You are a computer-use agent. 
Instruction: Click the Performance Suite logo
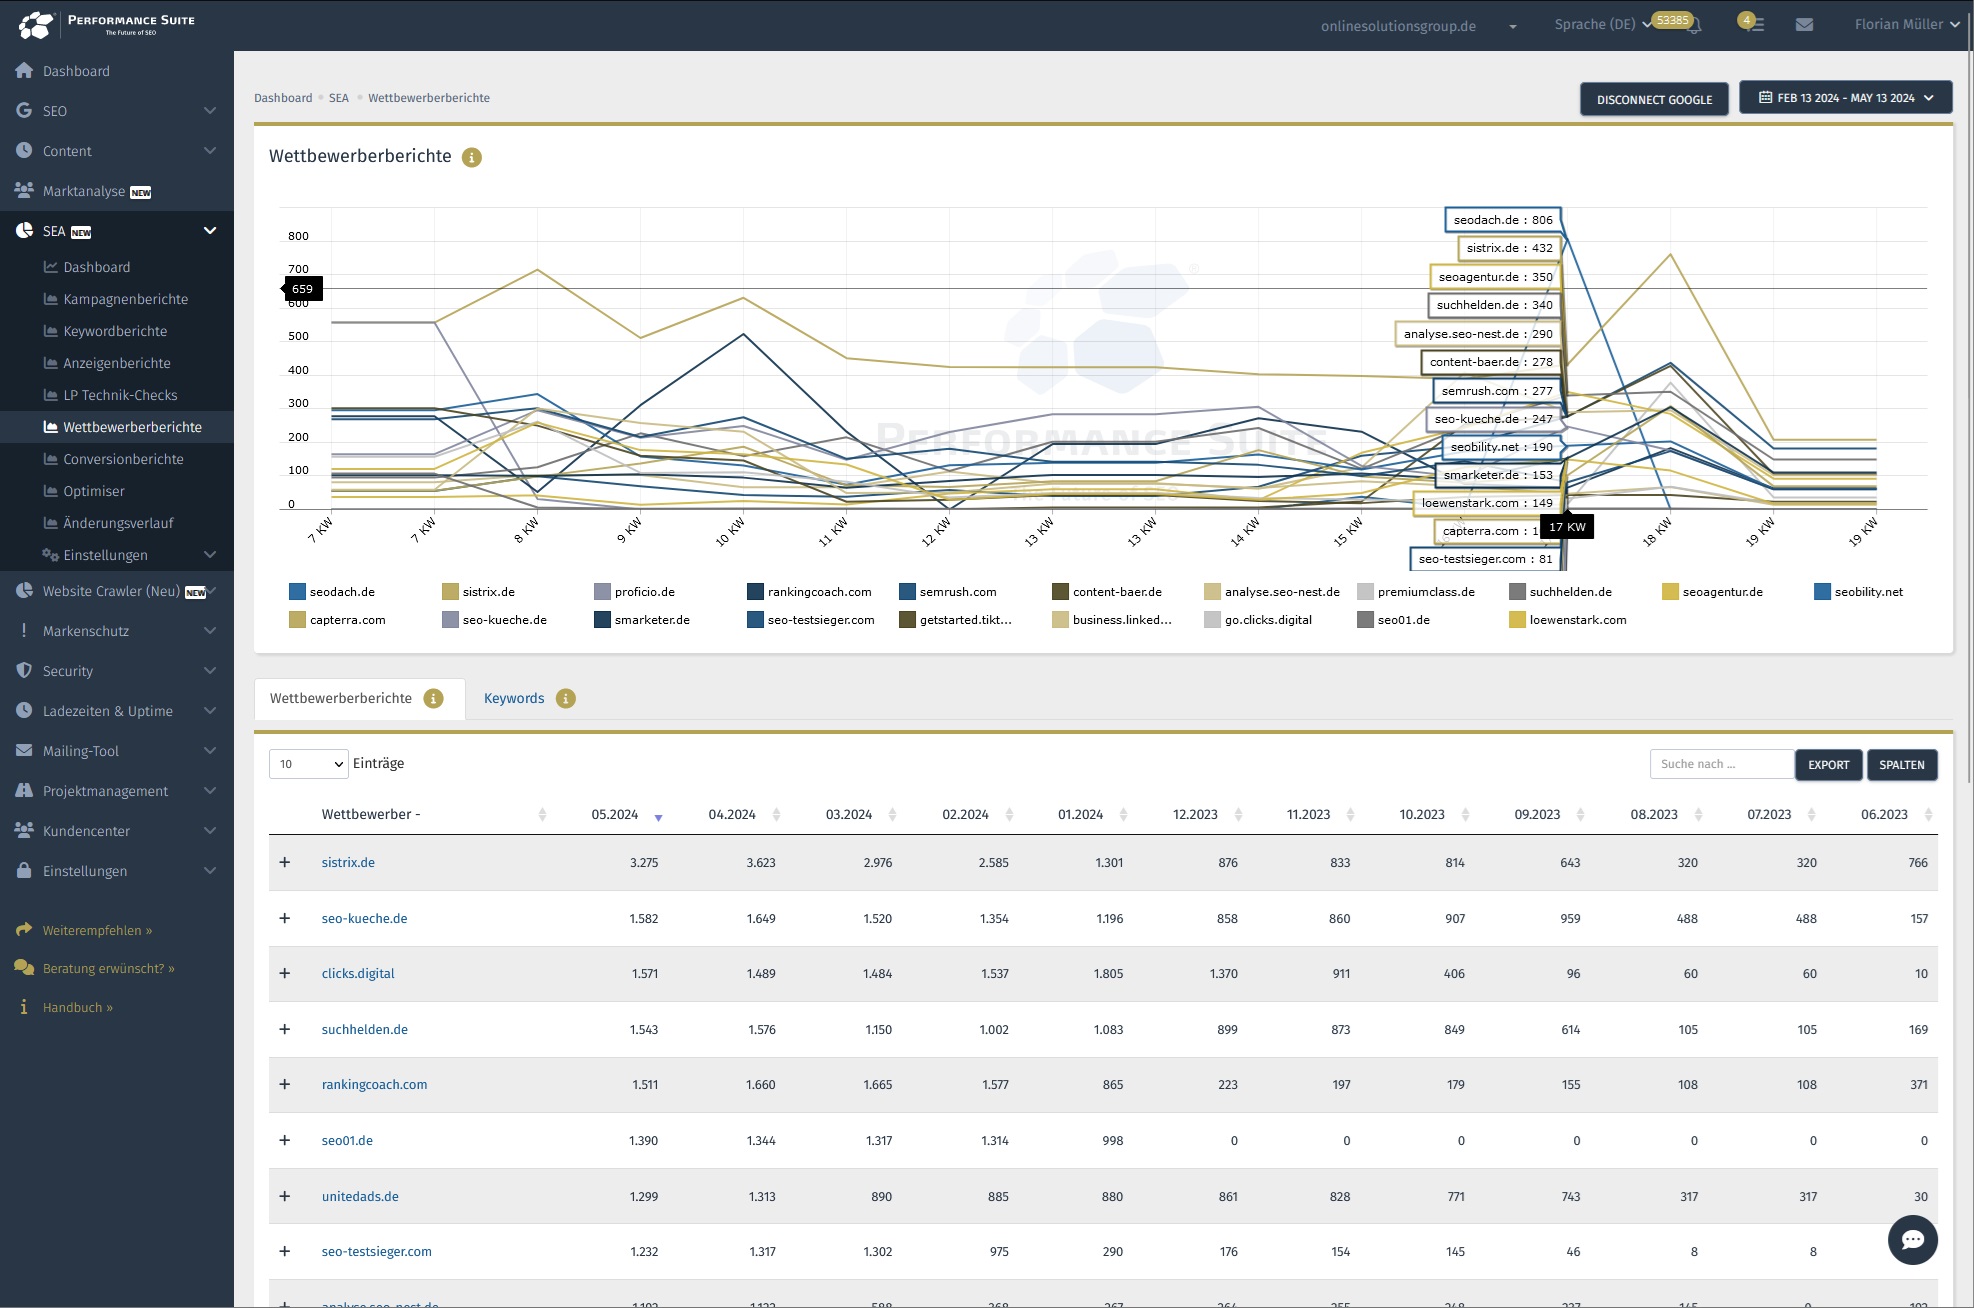click(x=107, y=24)
